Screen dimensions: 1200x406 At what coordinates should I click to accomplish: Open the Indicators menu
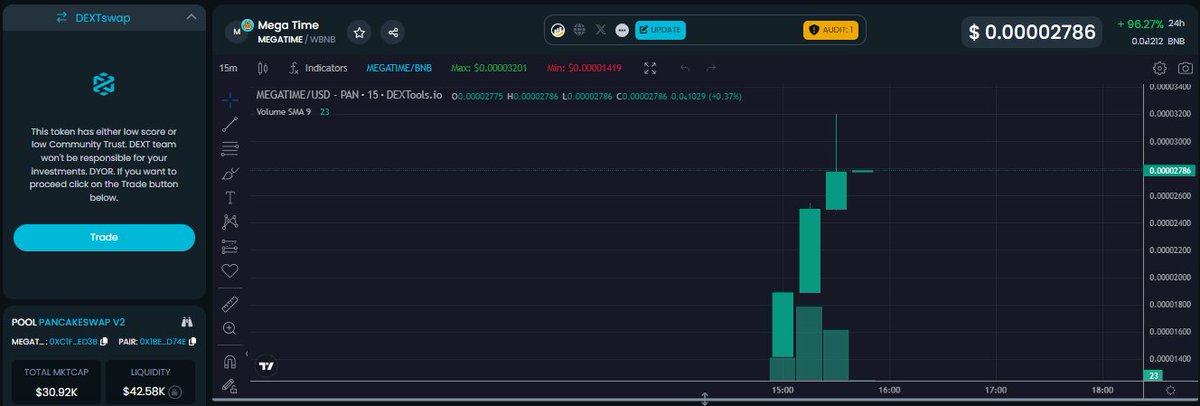(x=317, y=68)
